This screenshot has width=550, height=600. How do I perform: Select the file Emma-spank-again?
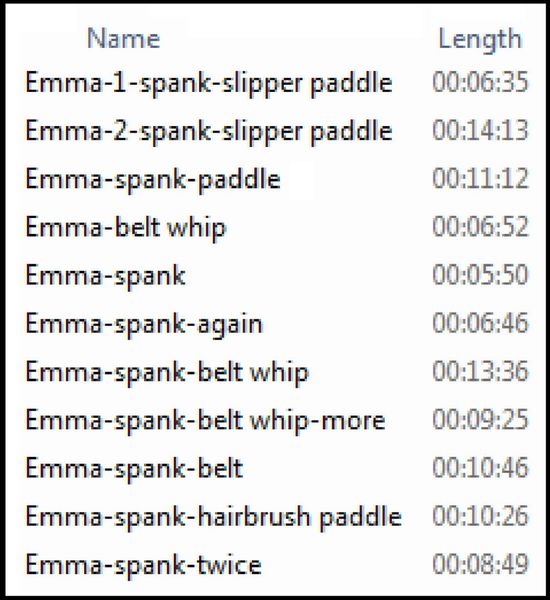coord(144,324)
